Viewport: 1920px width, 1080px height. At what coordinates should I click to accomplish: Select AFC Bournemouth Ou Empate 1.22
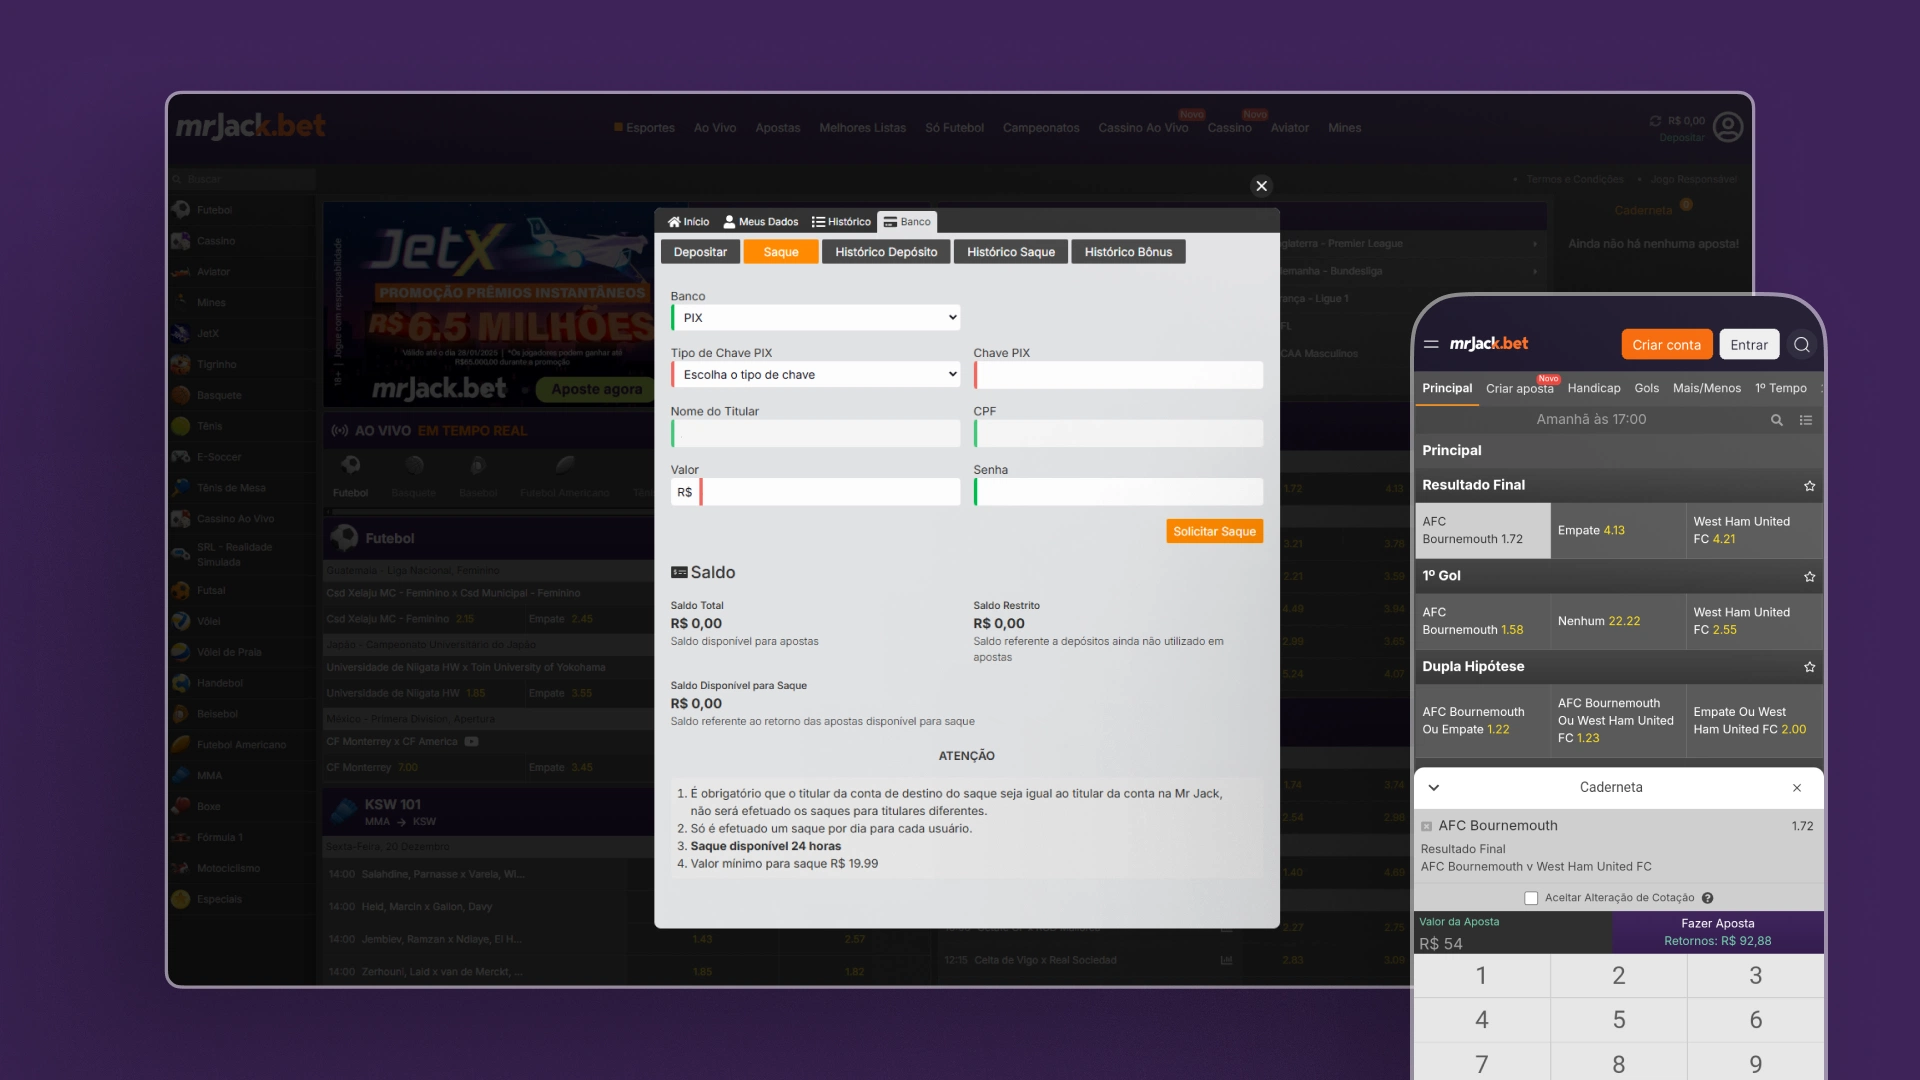click(1482, 720)
